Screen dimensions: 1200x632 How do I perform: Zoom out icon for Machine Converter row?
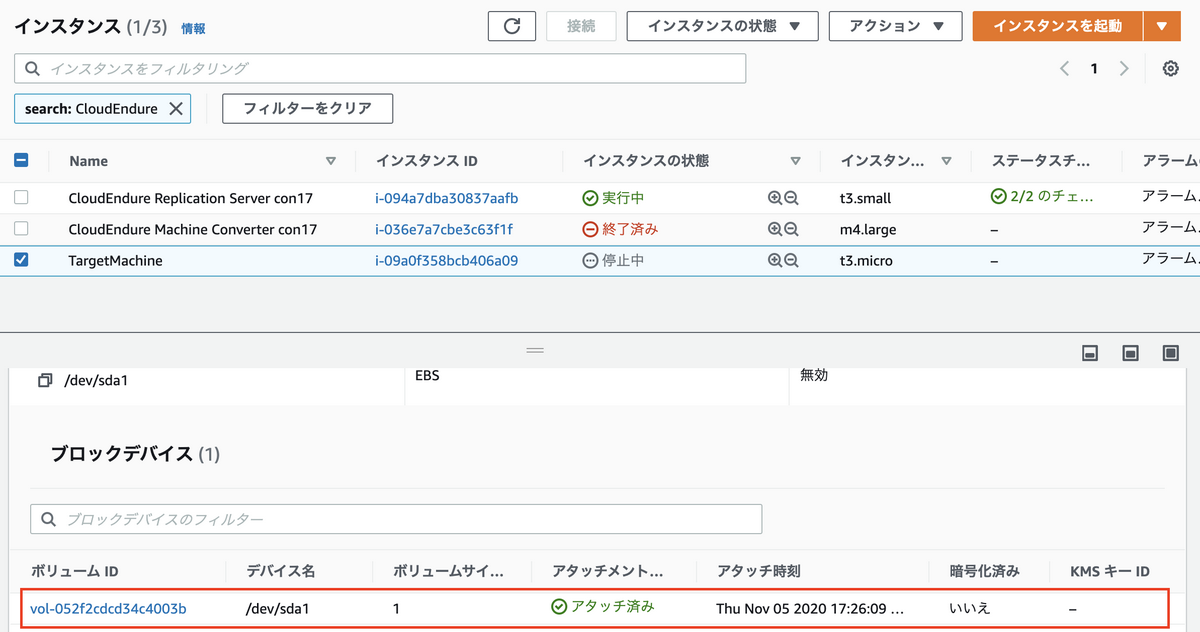(x=791, y=229)
